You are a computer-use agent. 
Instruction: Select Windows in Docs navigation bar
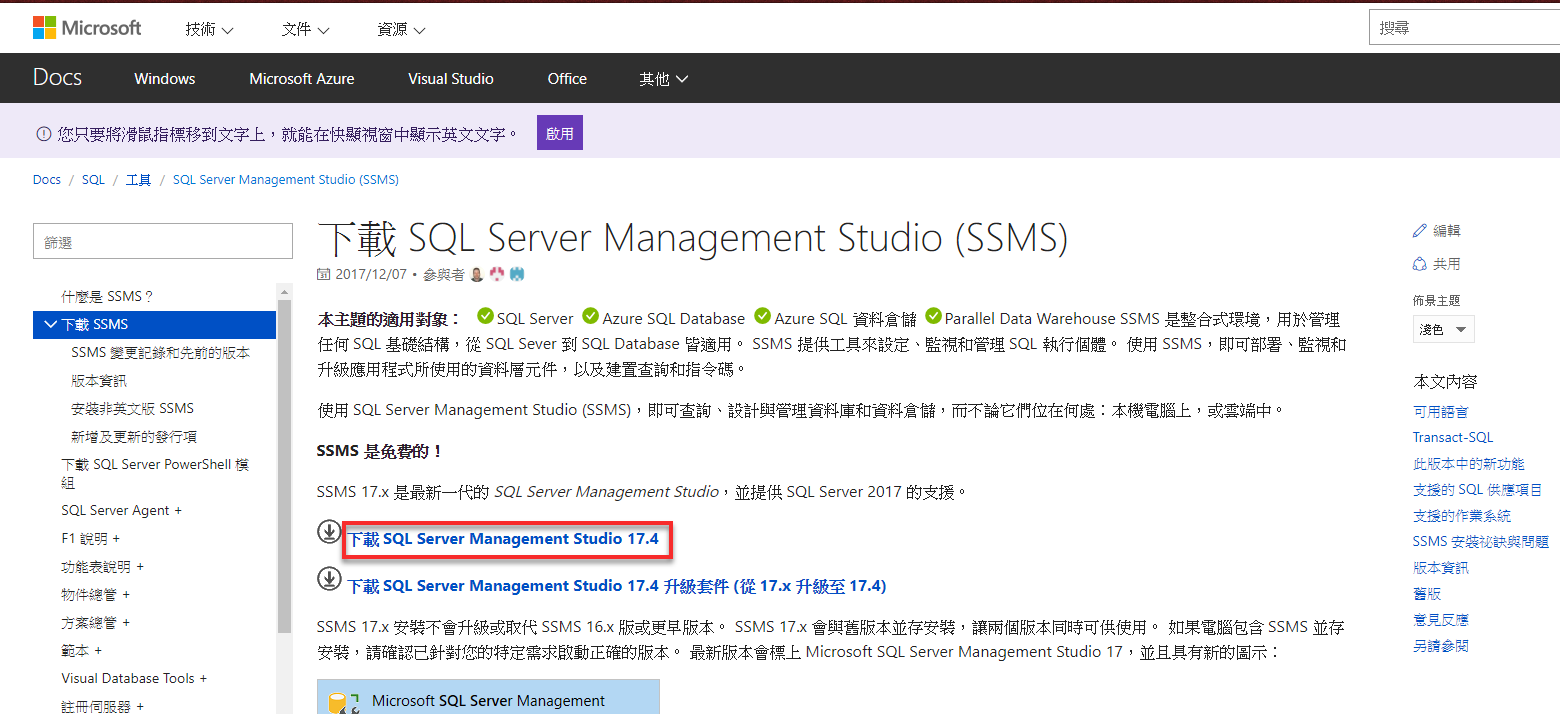(165, 79)
